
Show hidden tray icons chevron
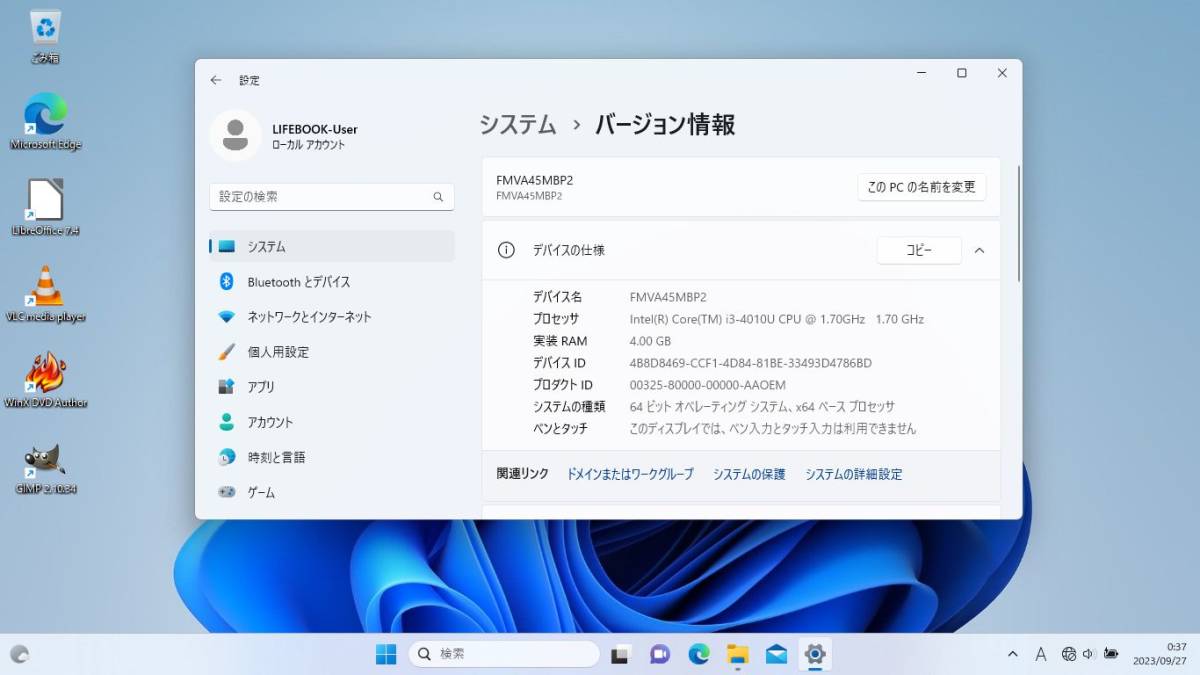pos(1013,654)
